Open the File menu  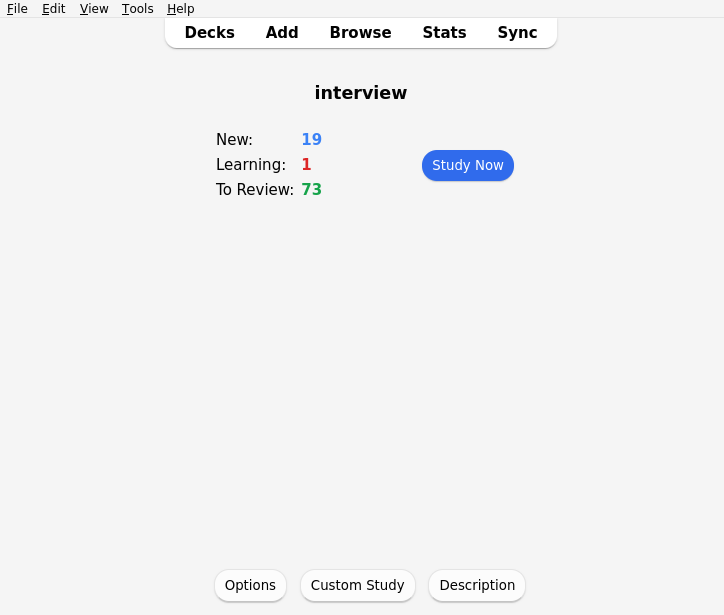[17, 8]
